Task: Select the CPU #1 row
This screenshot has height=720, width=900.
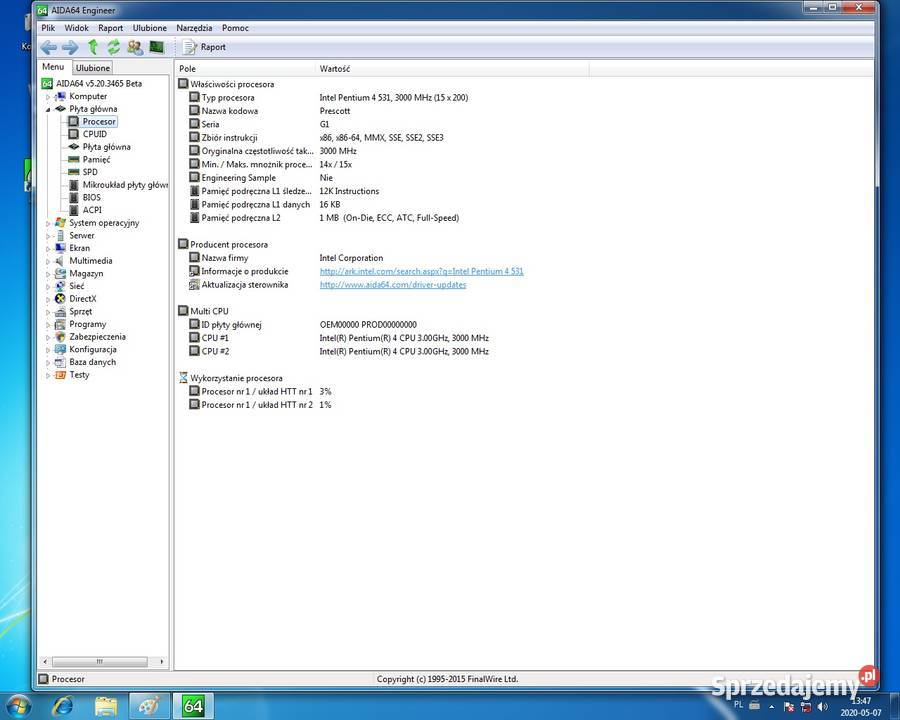Action: [x=339, y=338]
